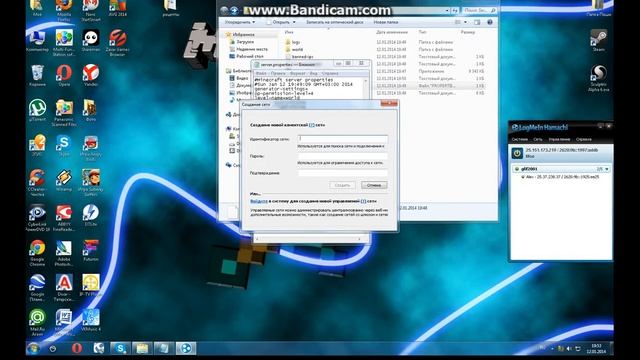640x360 pixels.
Task: Open the System menu in Hamachi
Action: click(520, 140)
